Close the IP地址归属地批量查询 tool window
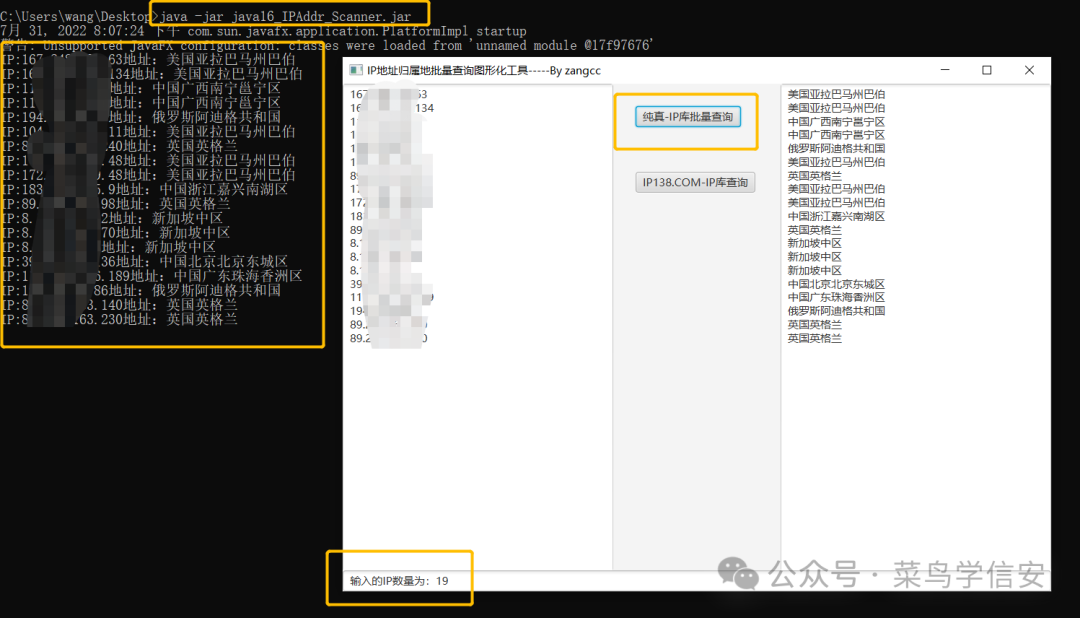This screenshot has width=1080, height=618. [x=1029, y=70]
